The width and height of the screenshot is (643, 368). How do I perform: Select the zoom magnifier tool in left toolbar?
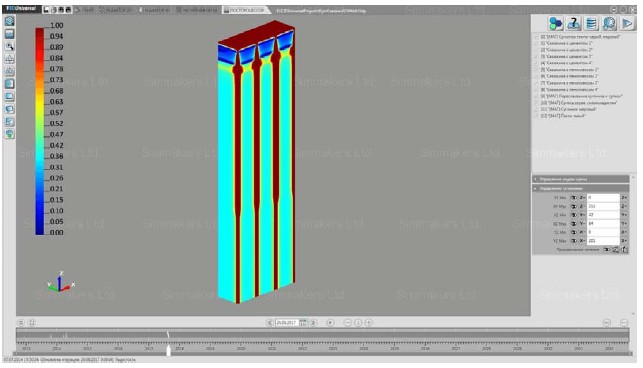[9, 46]
